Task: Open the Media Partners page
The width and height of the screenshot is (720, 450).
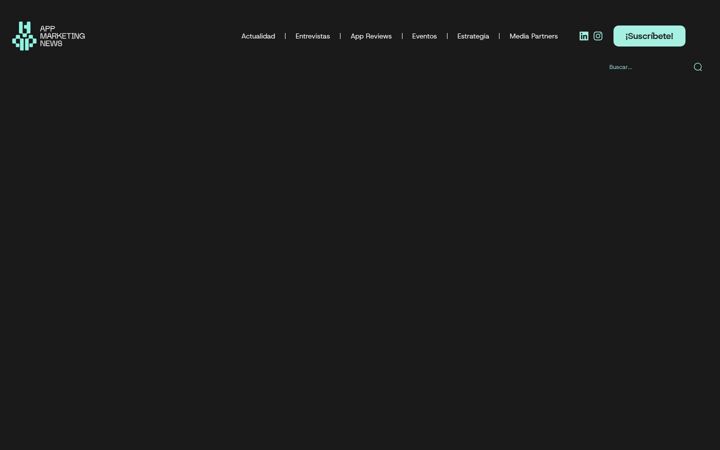Action: (534, 36)
